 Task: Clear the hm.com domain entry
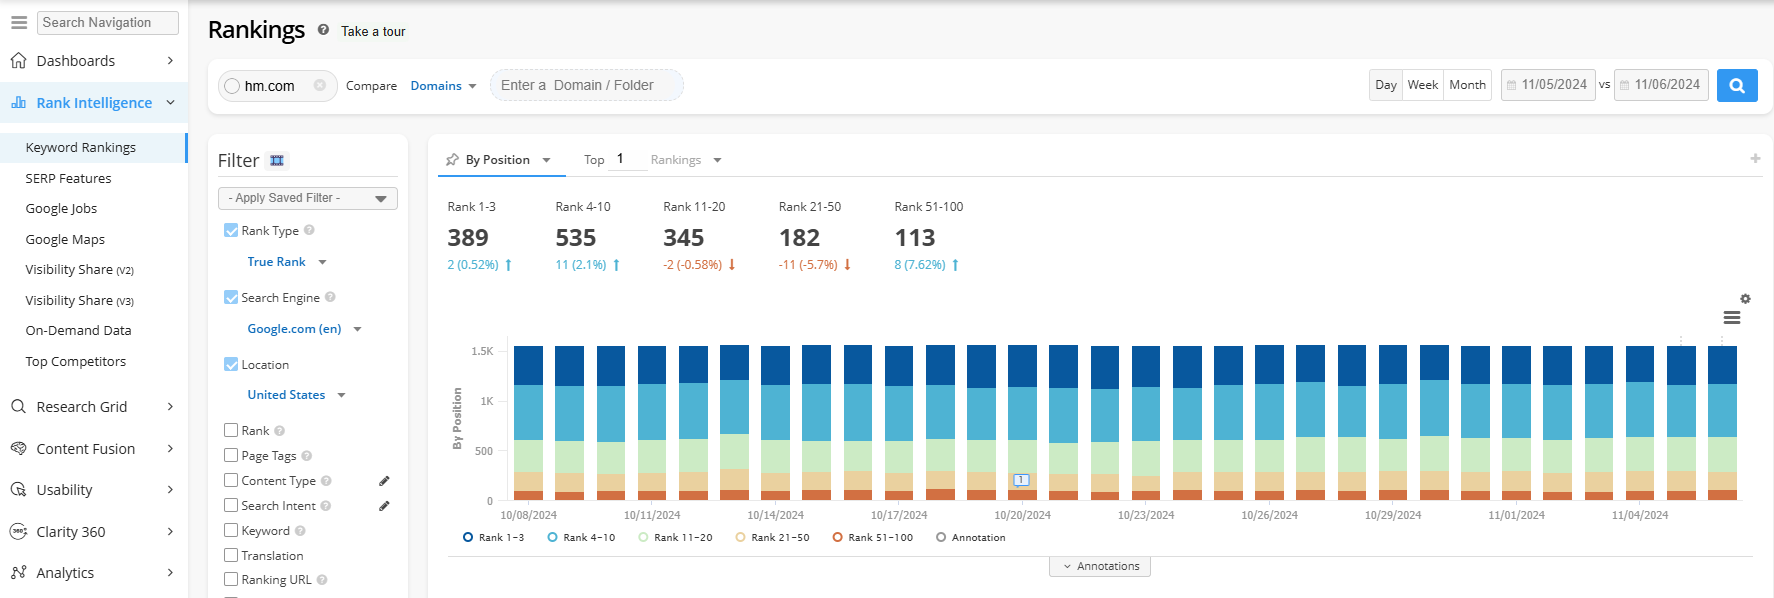320,85
